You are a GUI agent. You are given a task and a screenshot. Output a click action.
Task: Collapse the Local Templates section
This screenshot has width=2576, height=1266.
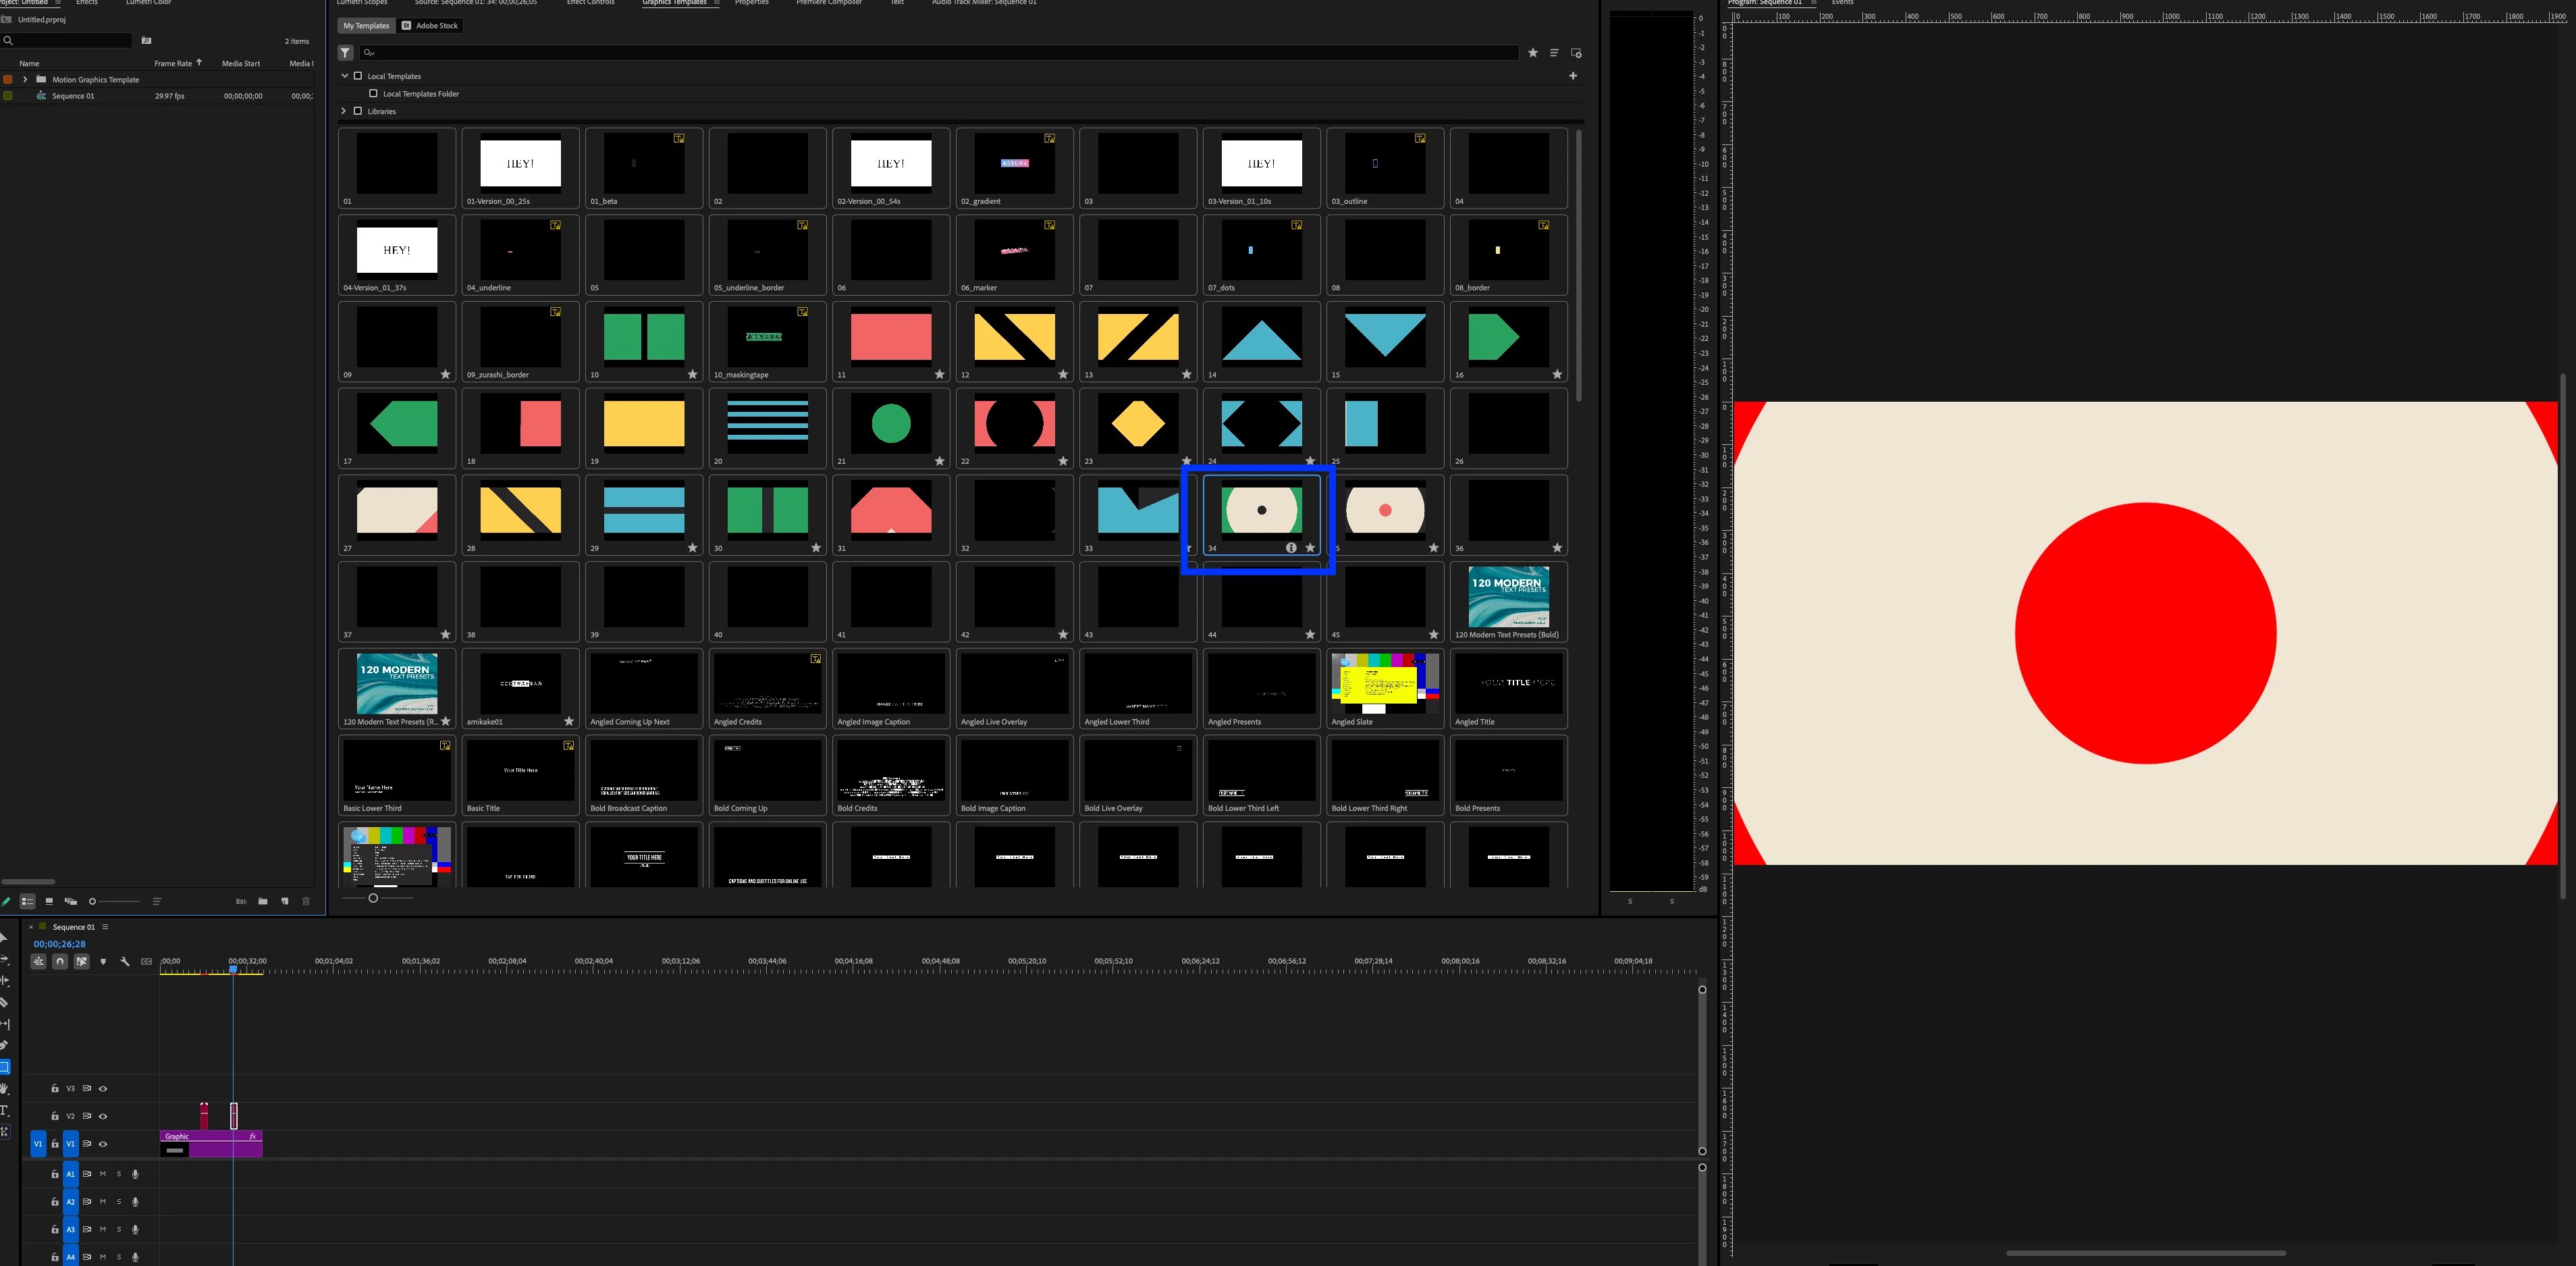[345, 76]
